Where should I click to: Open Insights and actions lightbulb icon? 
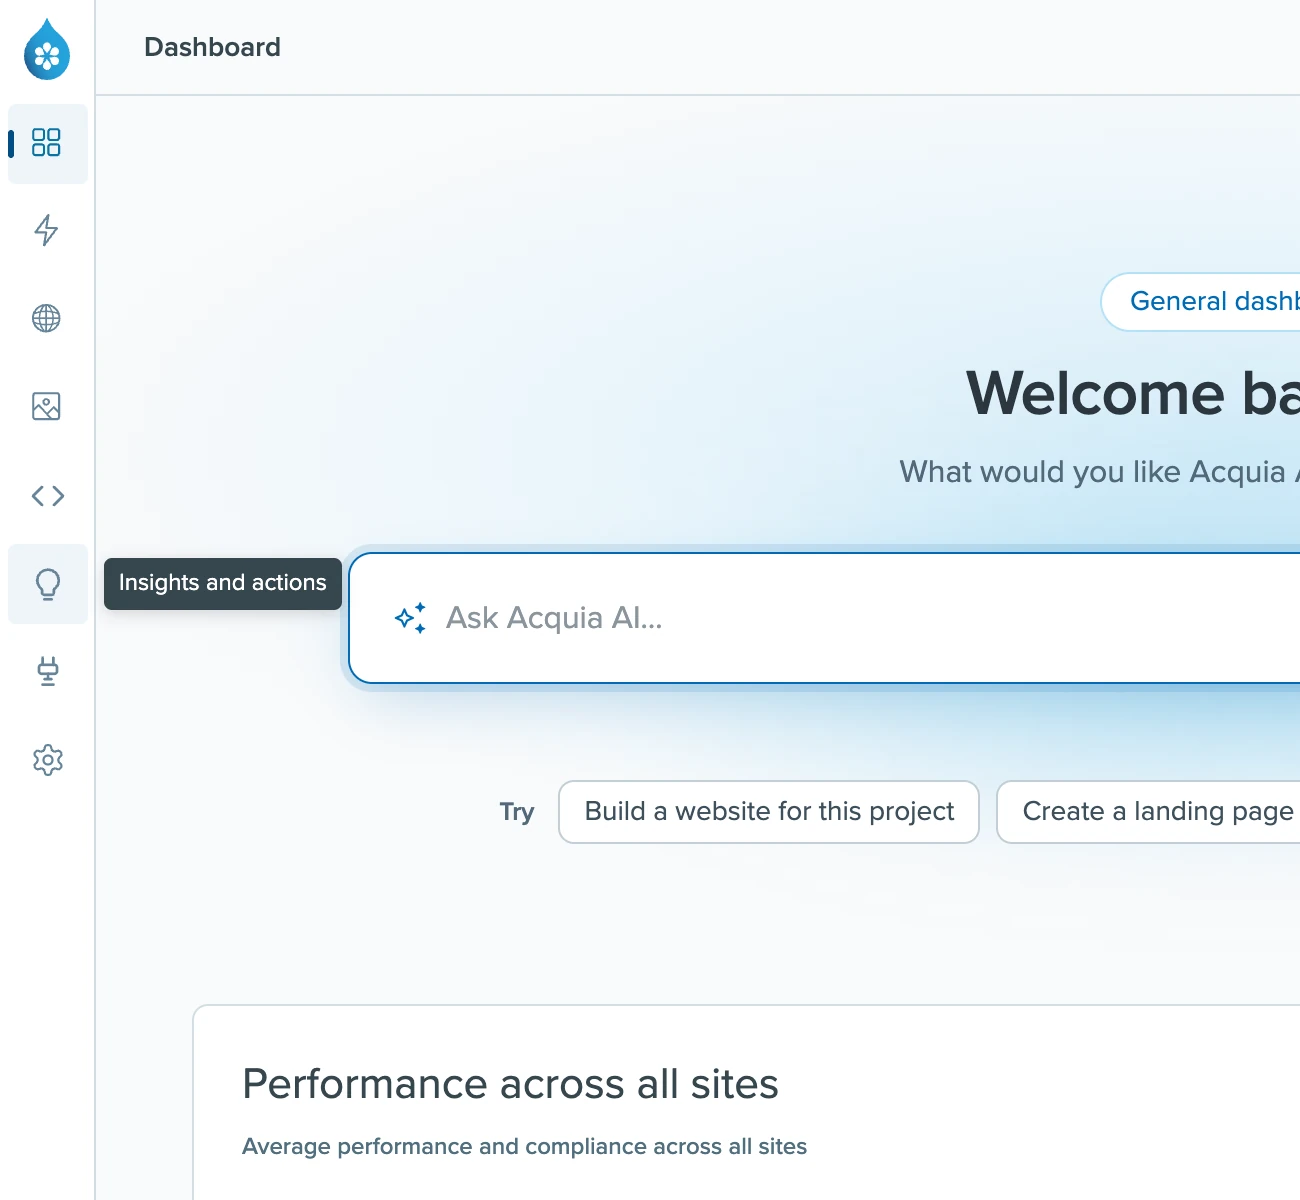pos(47,584)
